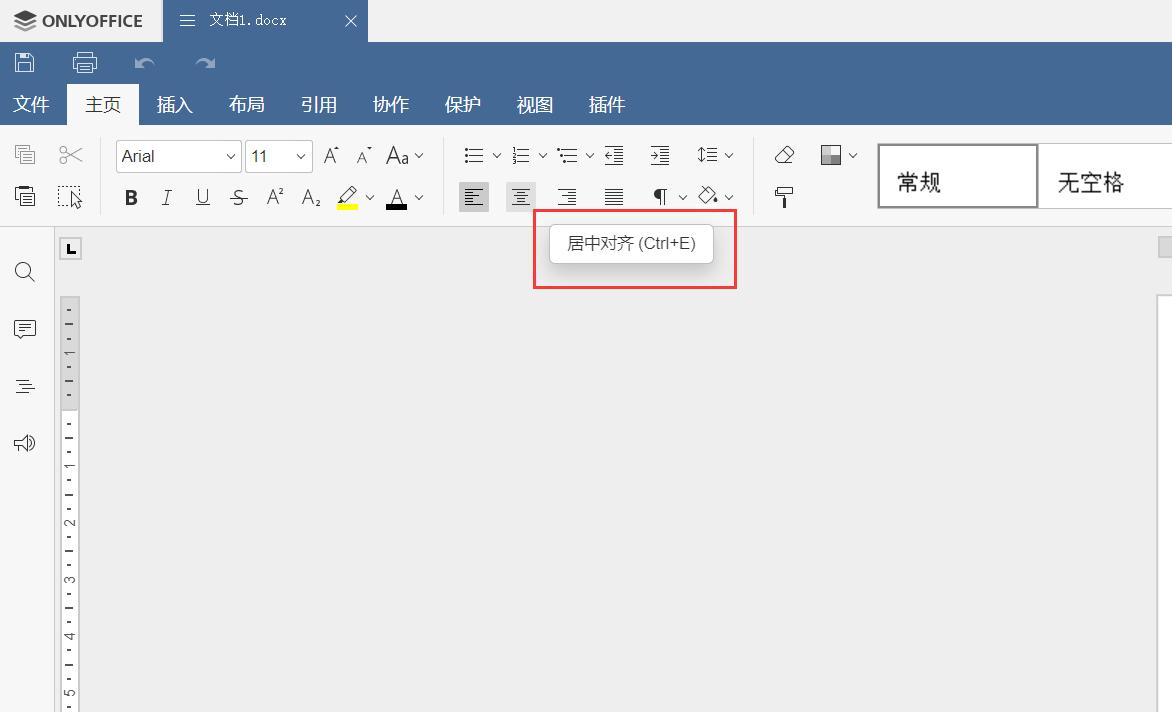
Task: Apply italic formatting
Action: point(166,197)
